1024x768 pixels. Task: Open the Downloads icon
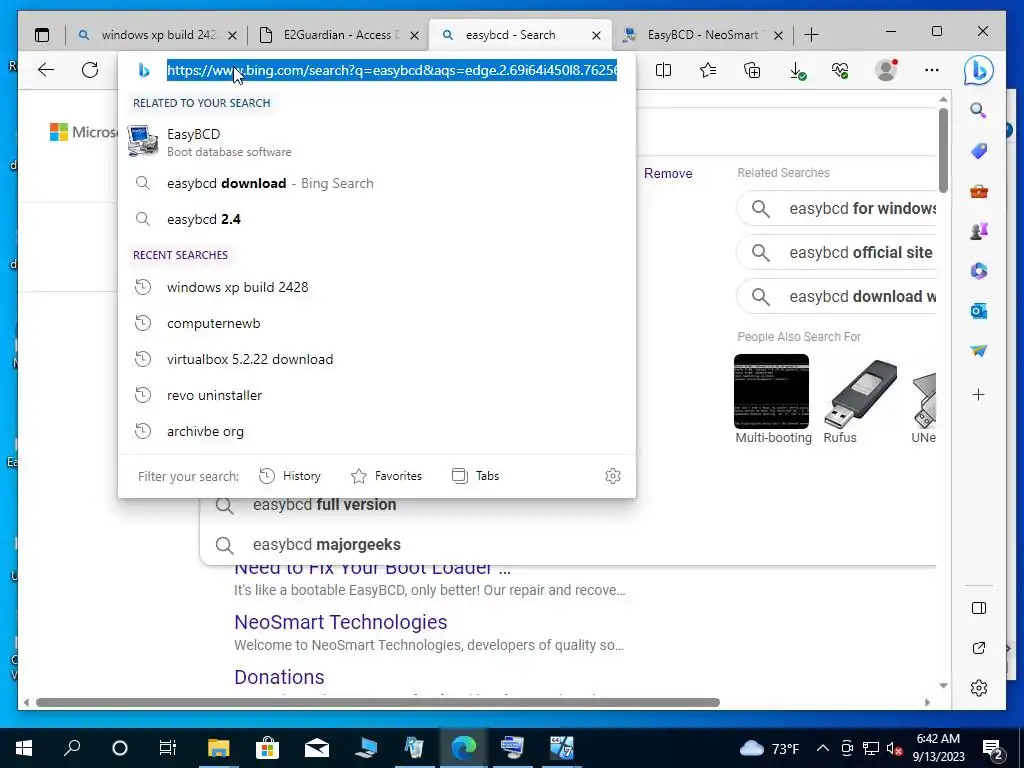tap(797, 71)
